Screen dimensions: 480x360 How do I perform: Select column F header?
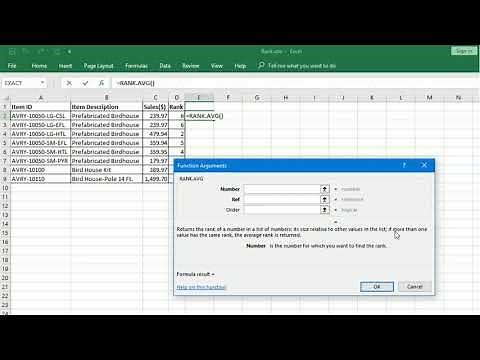coord(228,97)
